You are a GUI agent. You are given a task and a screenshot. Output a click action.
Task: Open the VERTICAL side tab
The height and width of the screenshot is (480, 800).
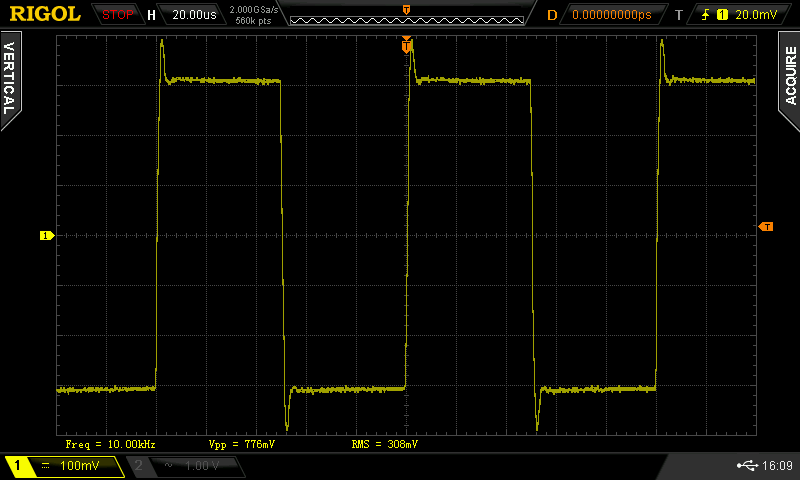point(10,79)
